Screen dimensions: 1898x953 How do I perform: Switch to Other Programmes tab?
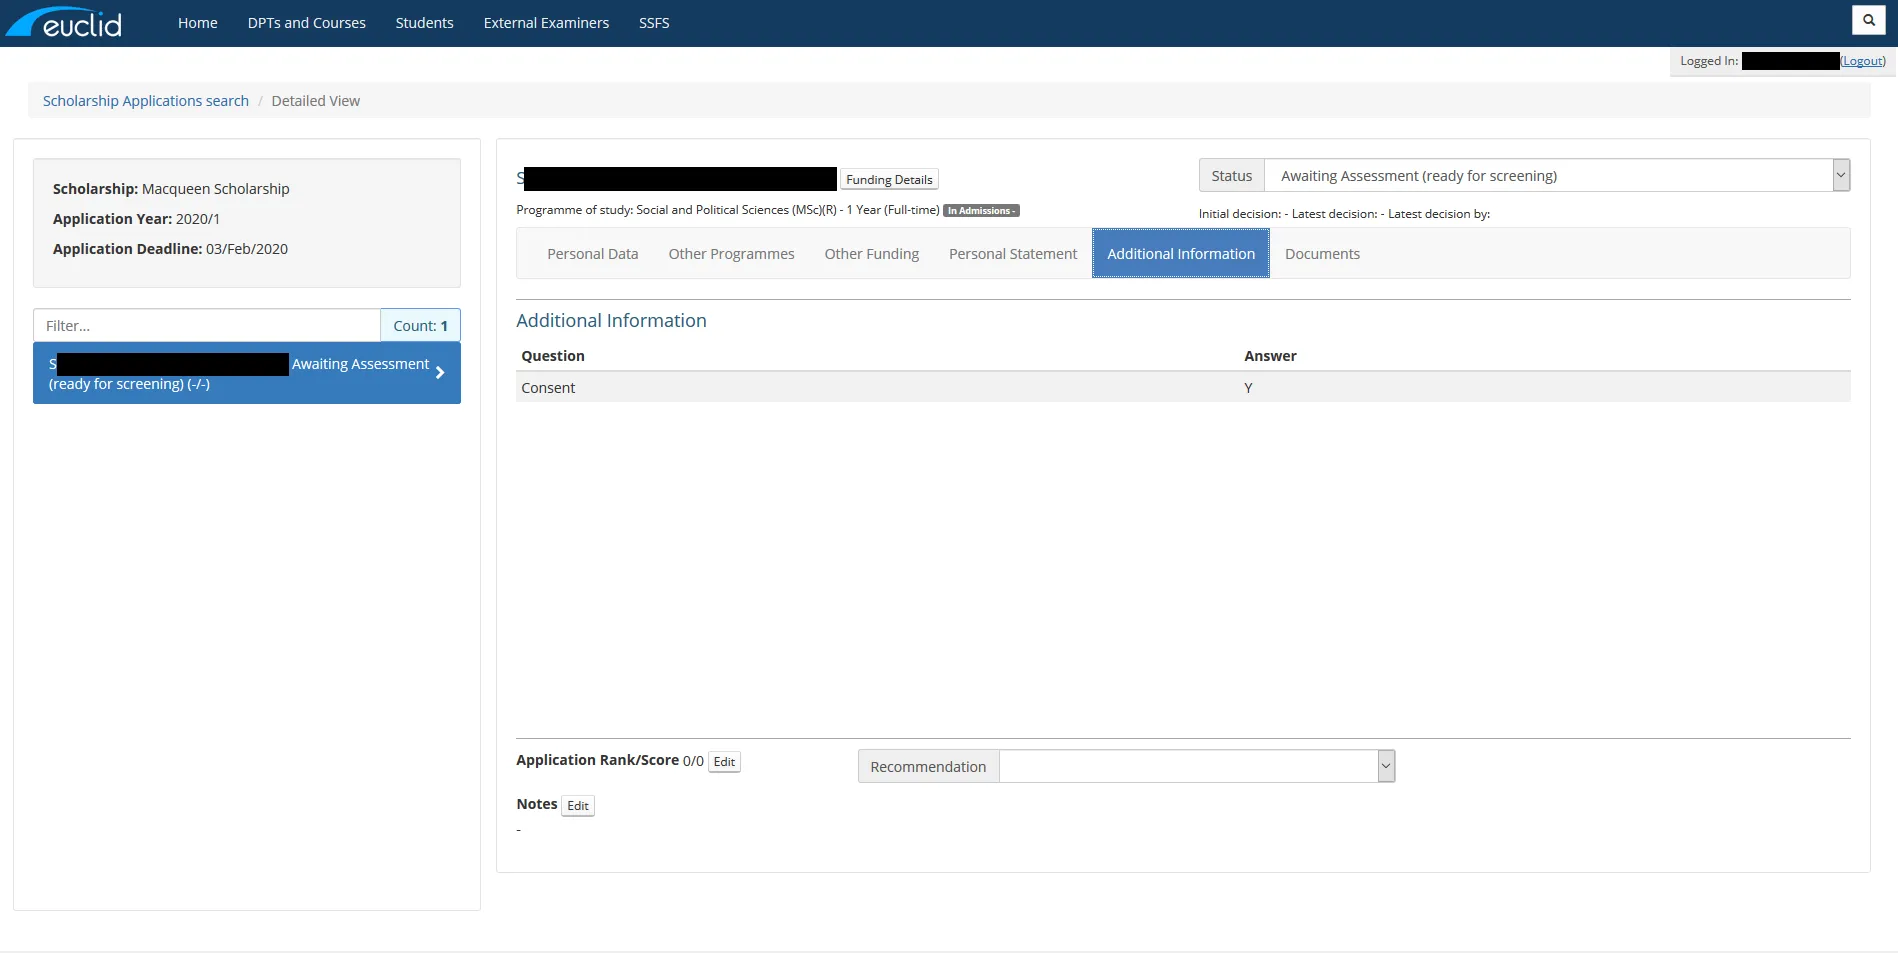point(731,254)
